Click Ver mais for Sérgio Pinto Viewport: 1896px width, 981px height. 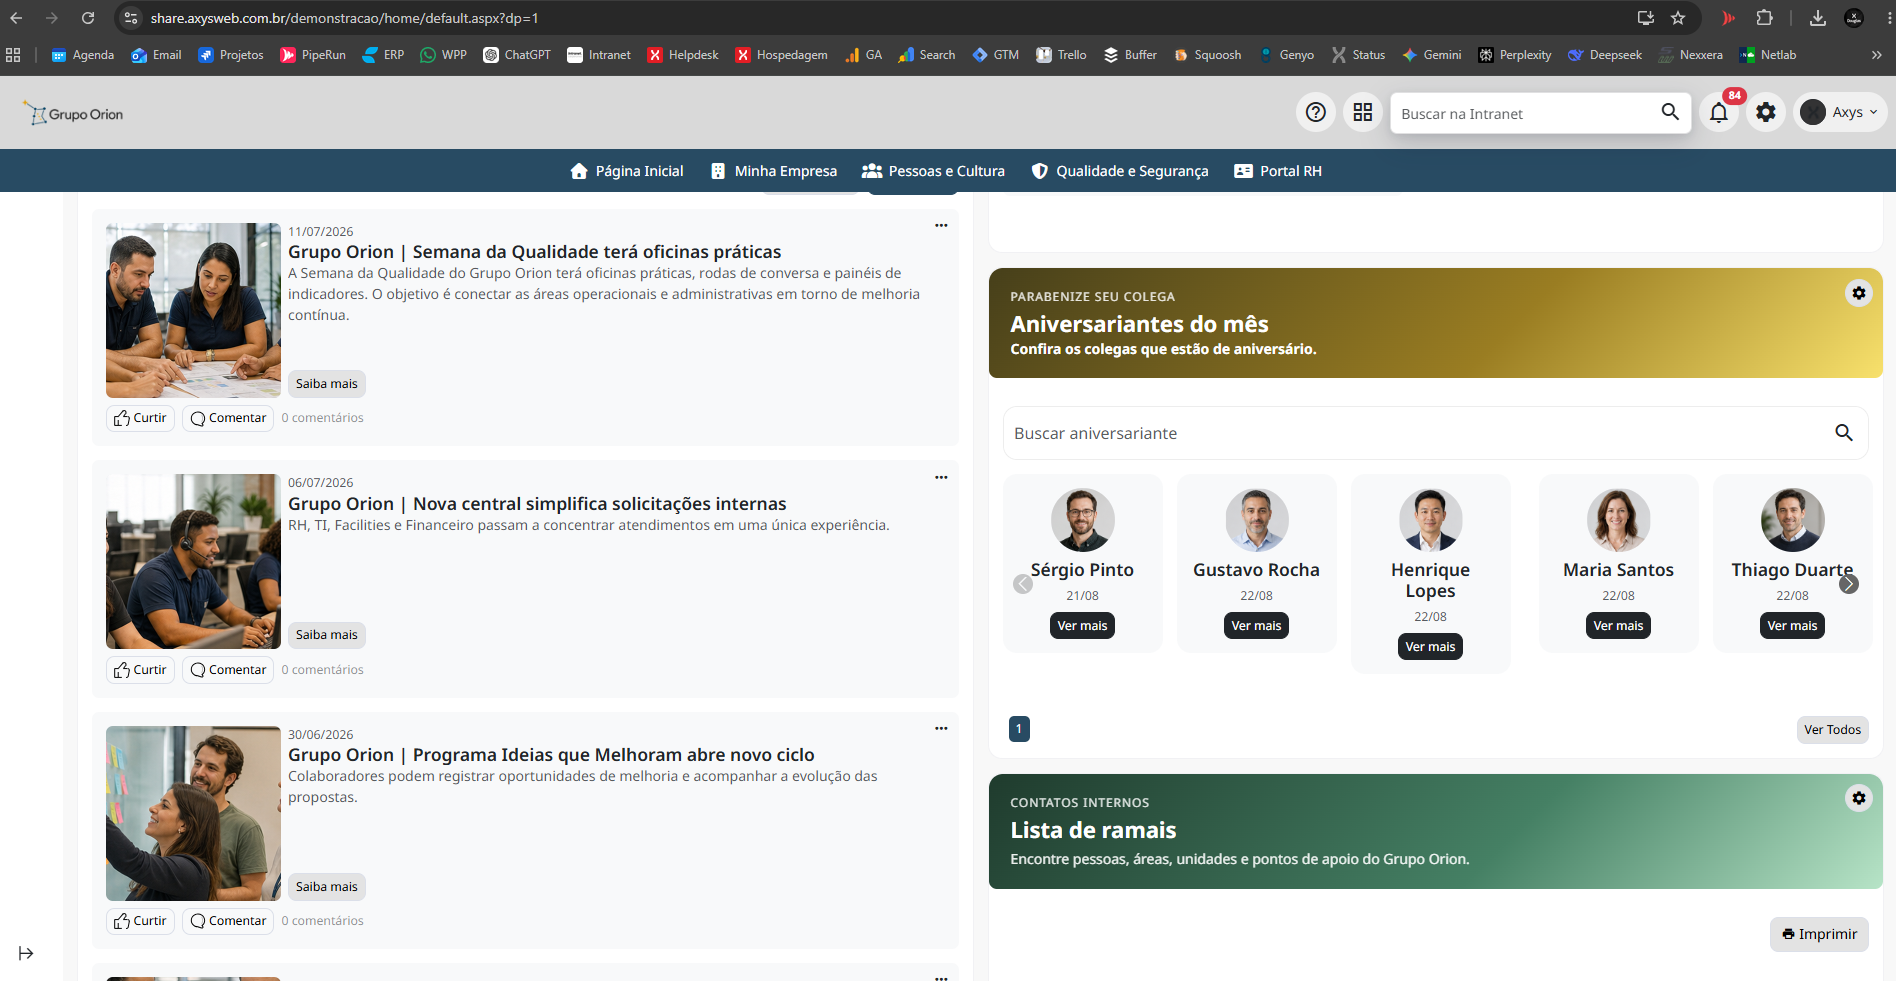tap(1082, 626)
